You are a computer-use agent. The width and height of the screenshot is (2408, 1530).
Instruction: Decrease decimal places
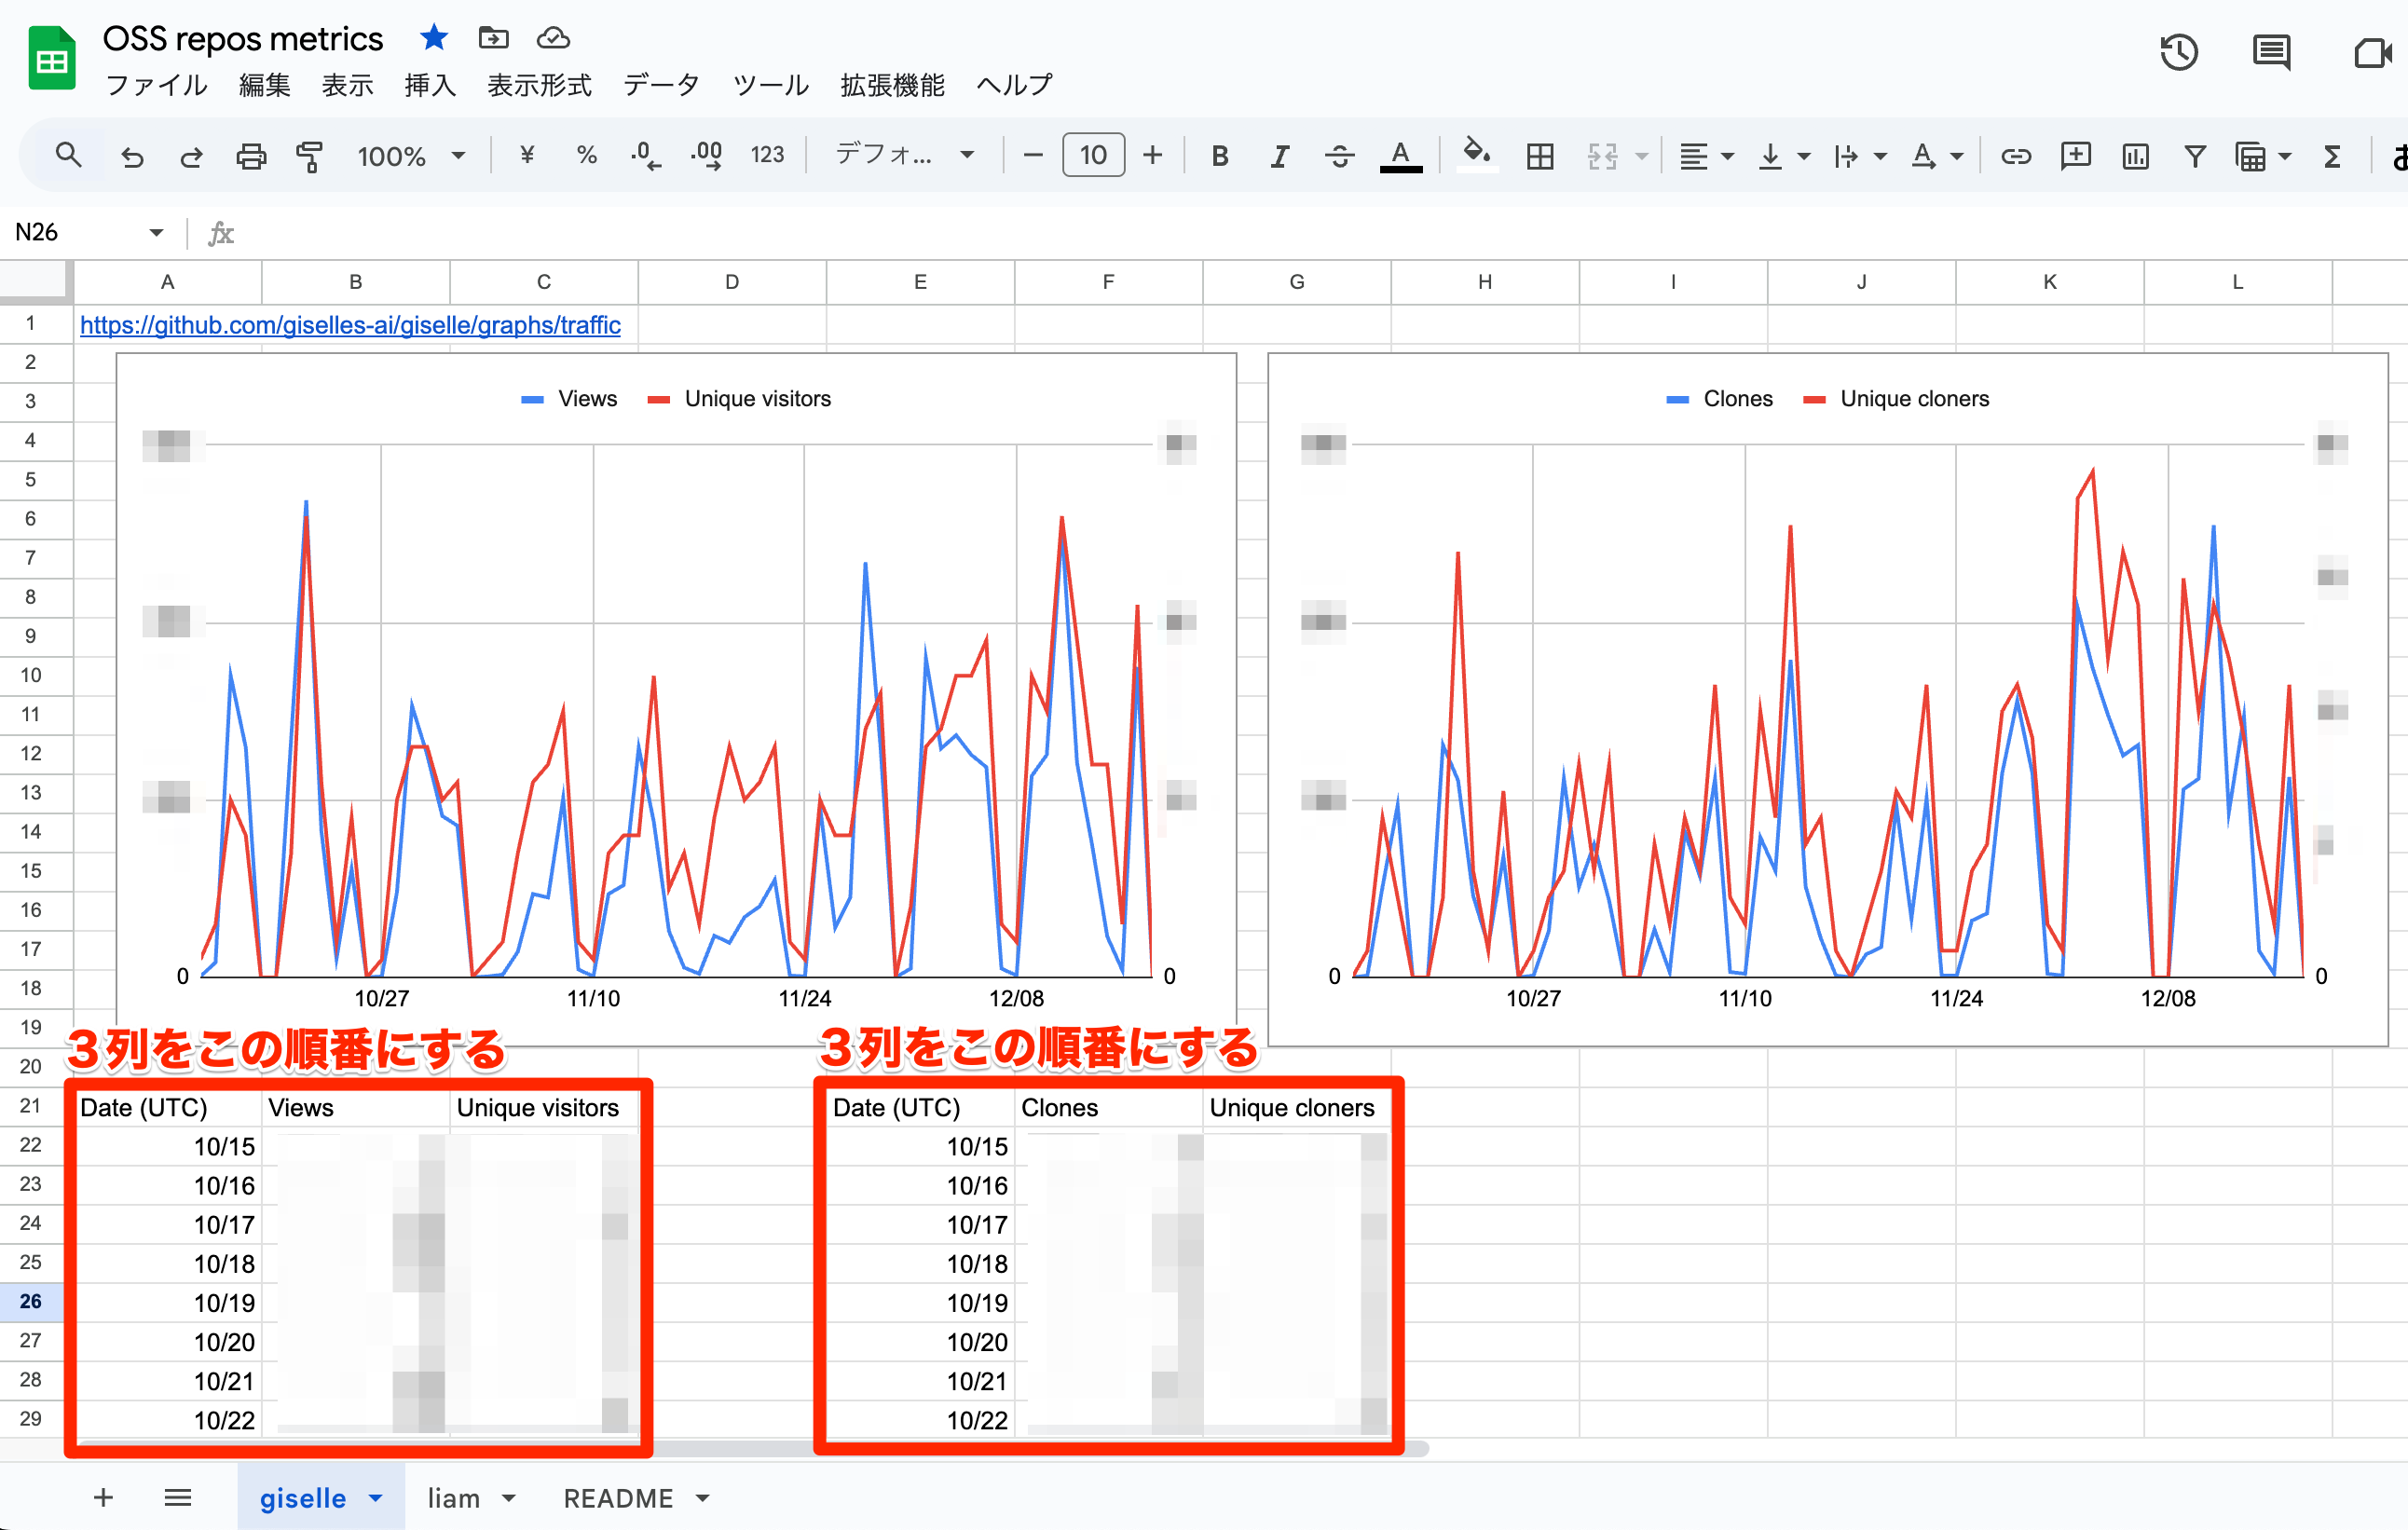pos(645,155)
